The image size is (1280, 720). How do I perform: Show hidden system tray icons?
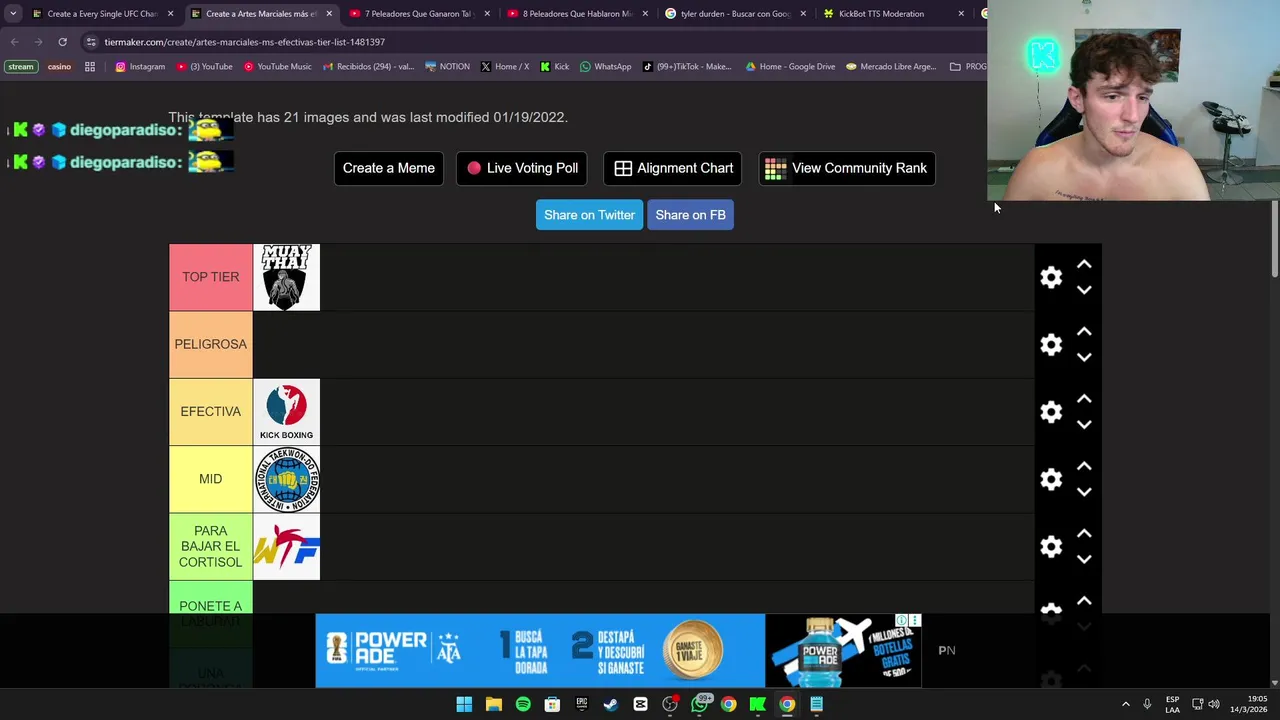coord(1126,704)
